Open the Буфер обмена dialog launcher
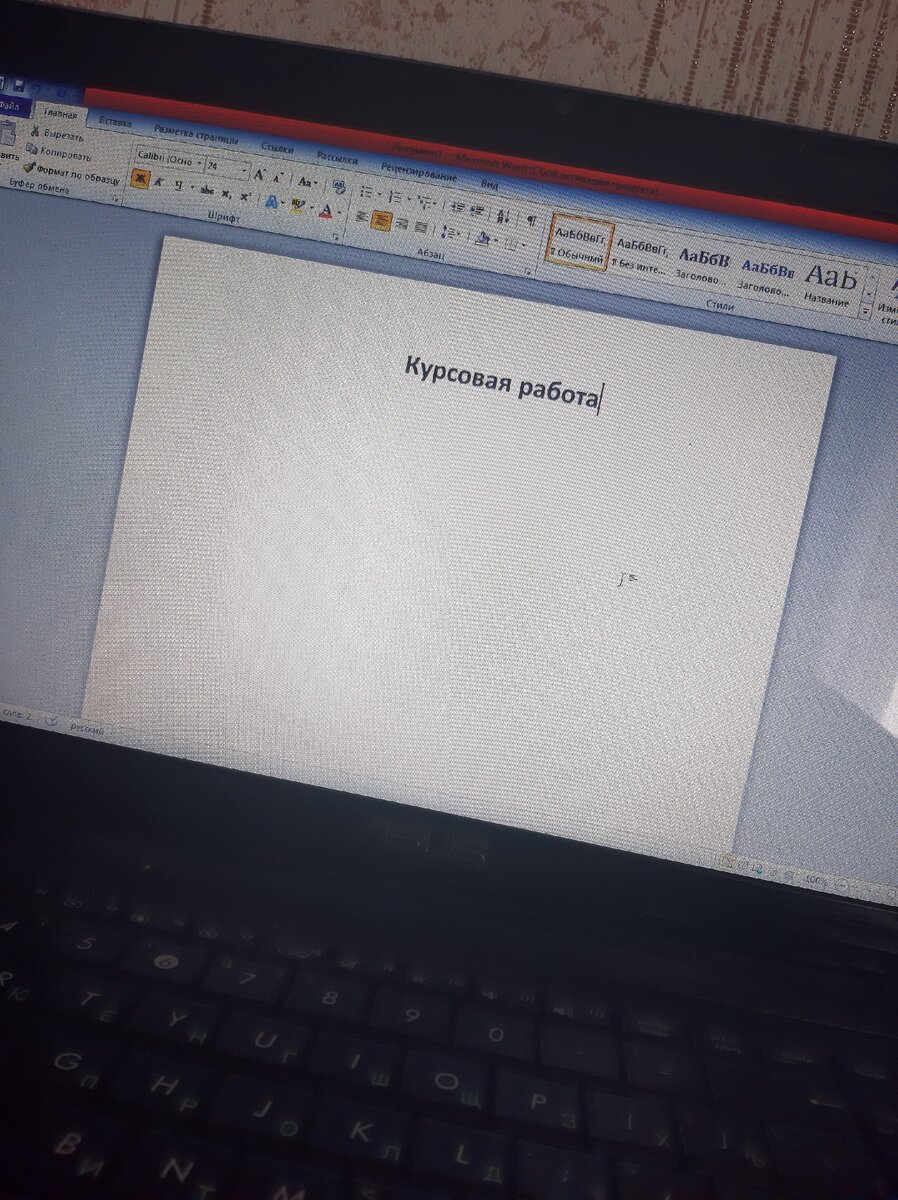 pos(116,199)
